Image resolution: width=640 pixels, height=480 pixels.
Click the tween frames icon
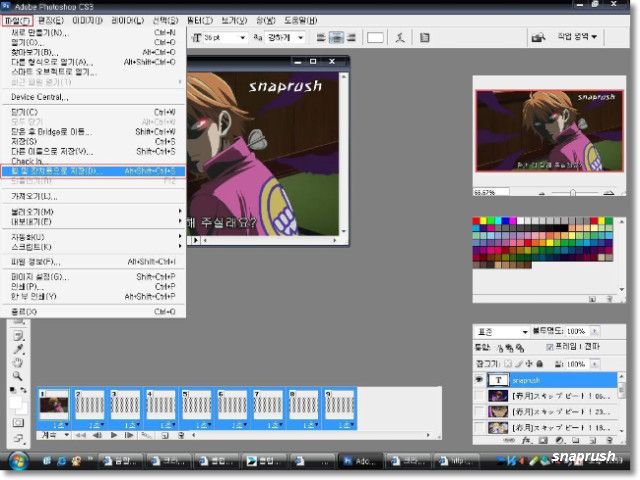(146, 436)
